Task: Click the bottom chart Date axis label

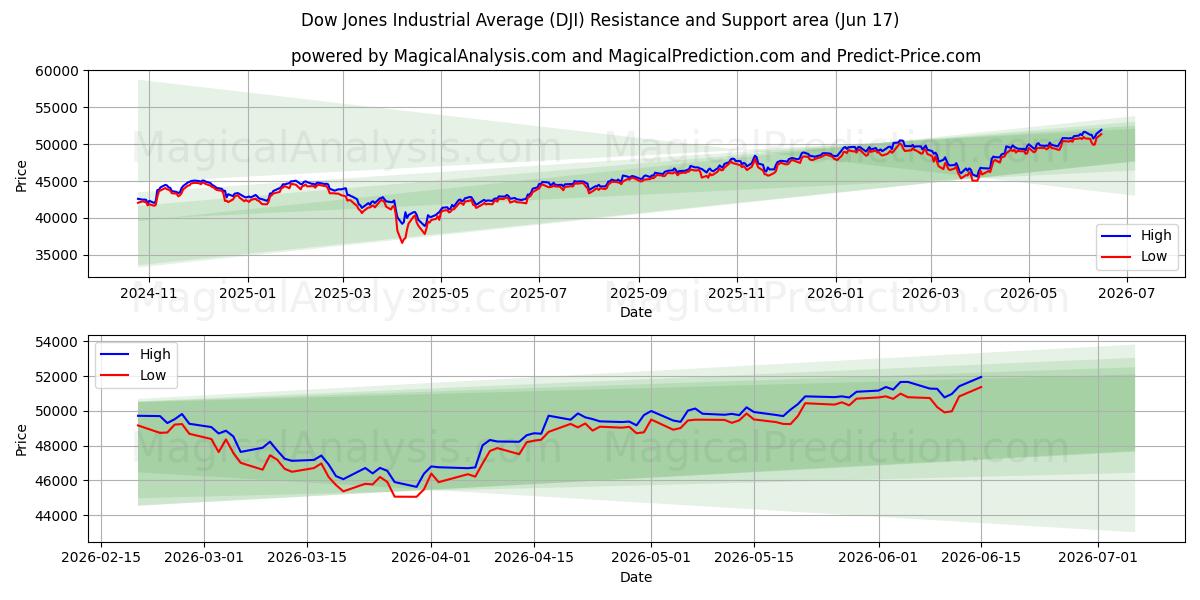Action: pyautogui.click(x=636, y=577)
